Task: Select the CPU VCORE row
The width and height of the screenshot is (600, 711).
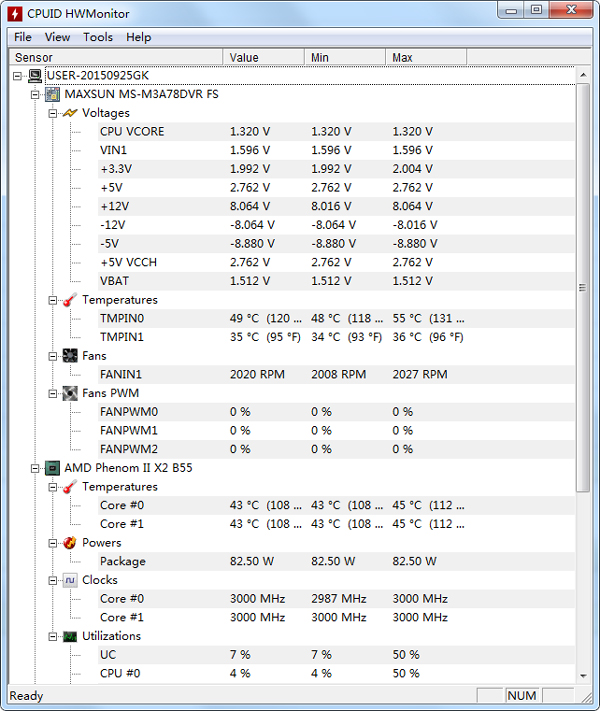Action: 337,131
